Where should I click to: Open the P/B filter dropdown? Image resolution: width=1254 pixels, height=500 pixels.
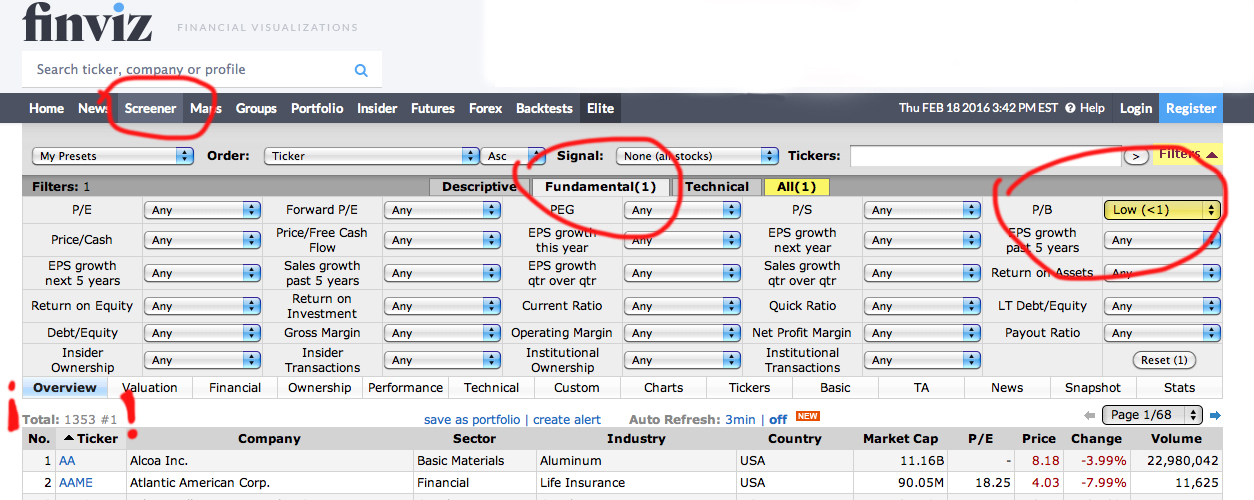(x=1162, y=210)
